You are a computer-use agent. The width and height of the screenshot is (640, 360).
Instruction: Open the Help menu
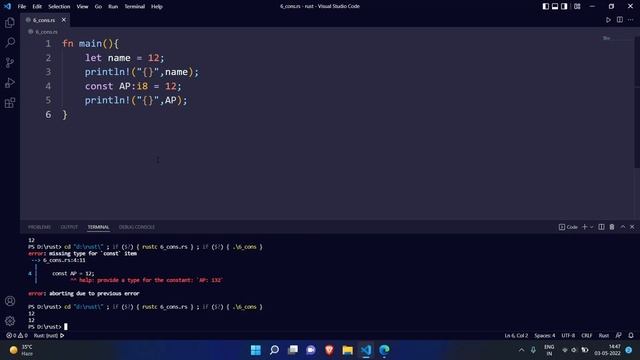[157, 6]
